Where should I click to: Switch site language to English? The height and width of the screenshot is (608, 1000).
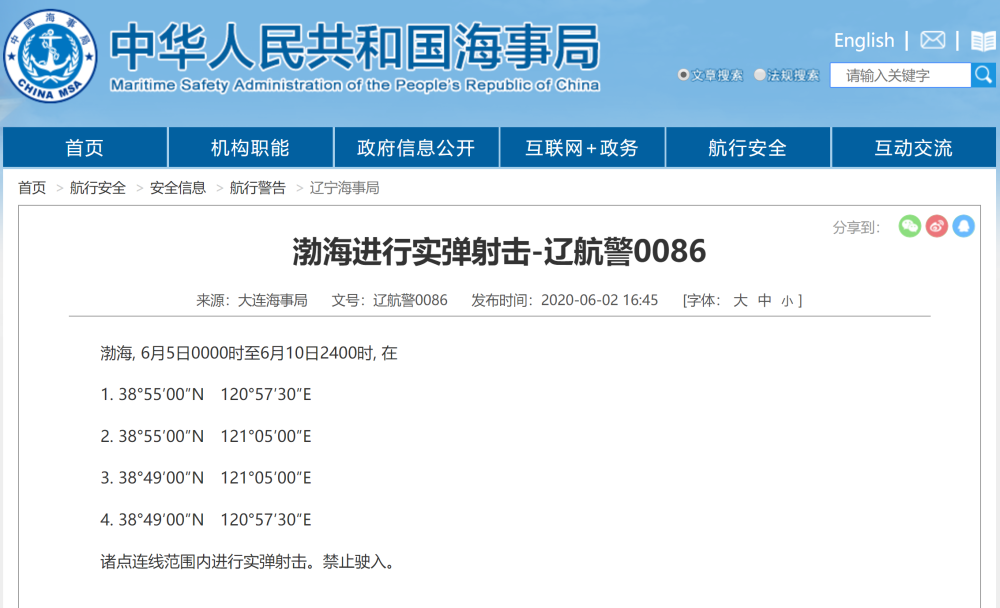coord(863,41)
